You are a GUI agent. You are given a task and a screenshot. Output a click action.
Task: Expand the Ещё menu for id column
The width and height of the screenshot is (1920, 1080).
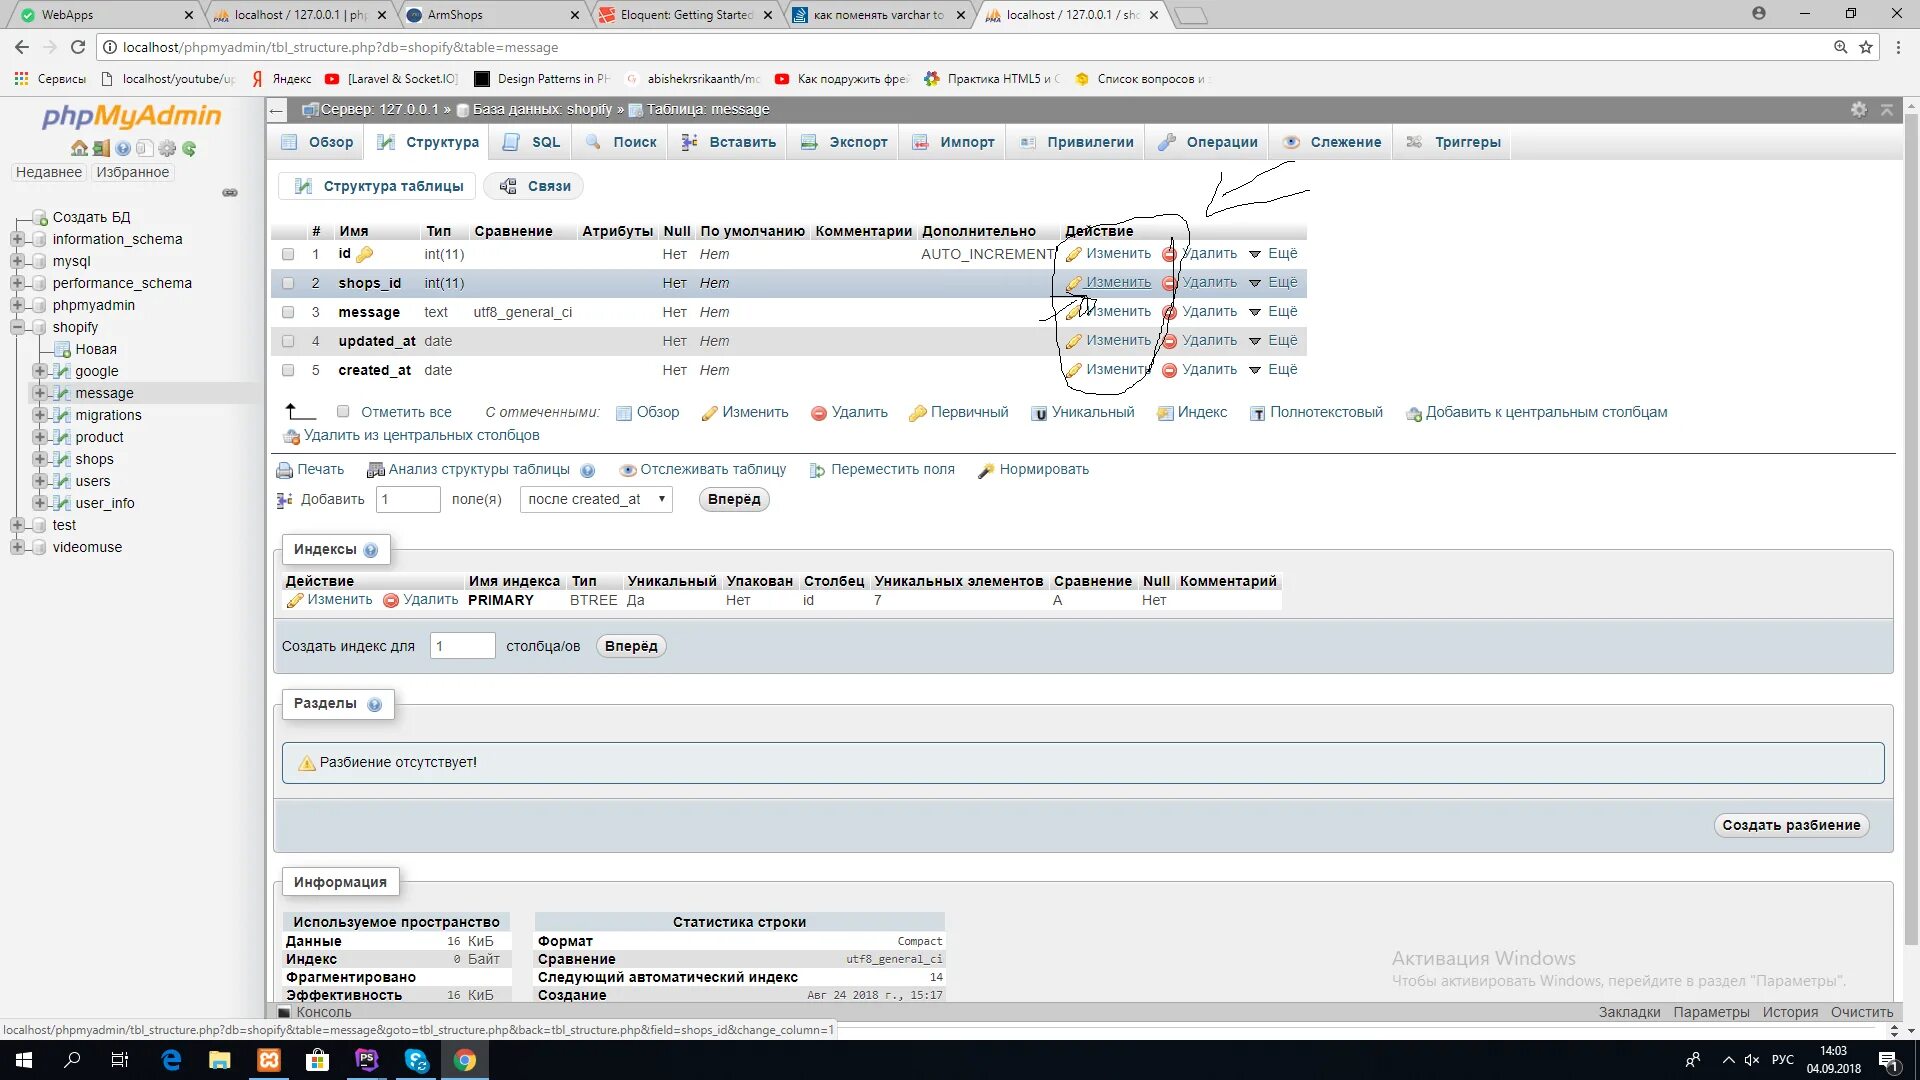[1273, 254]
